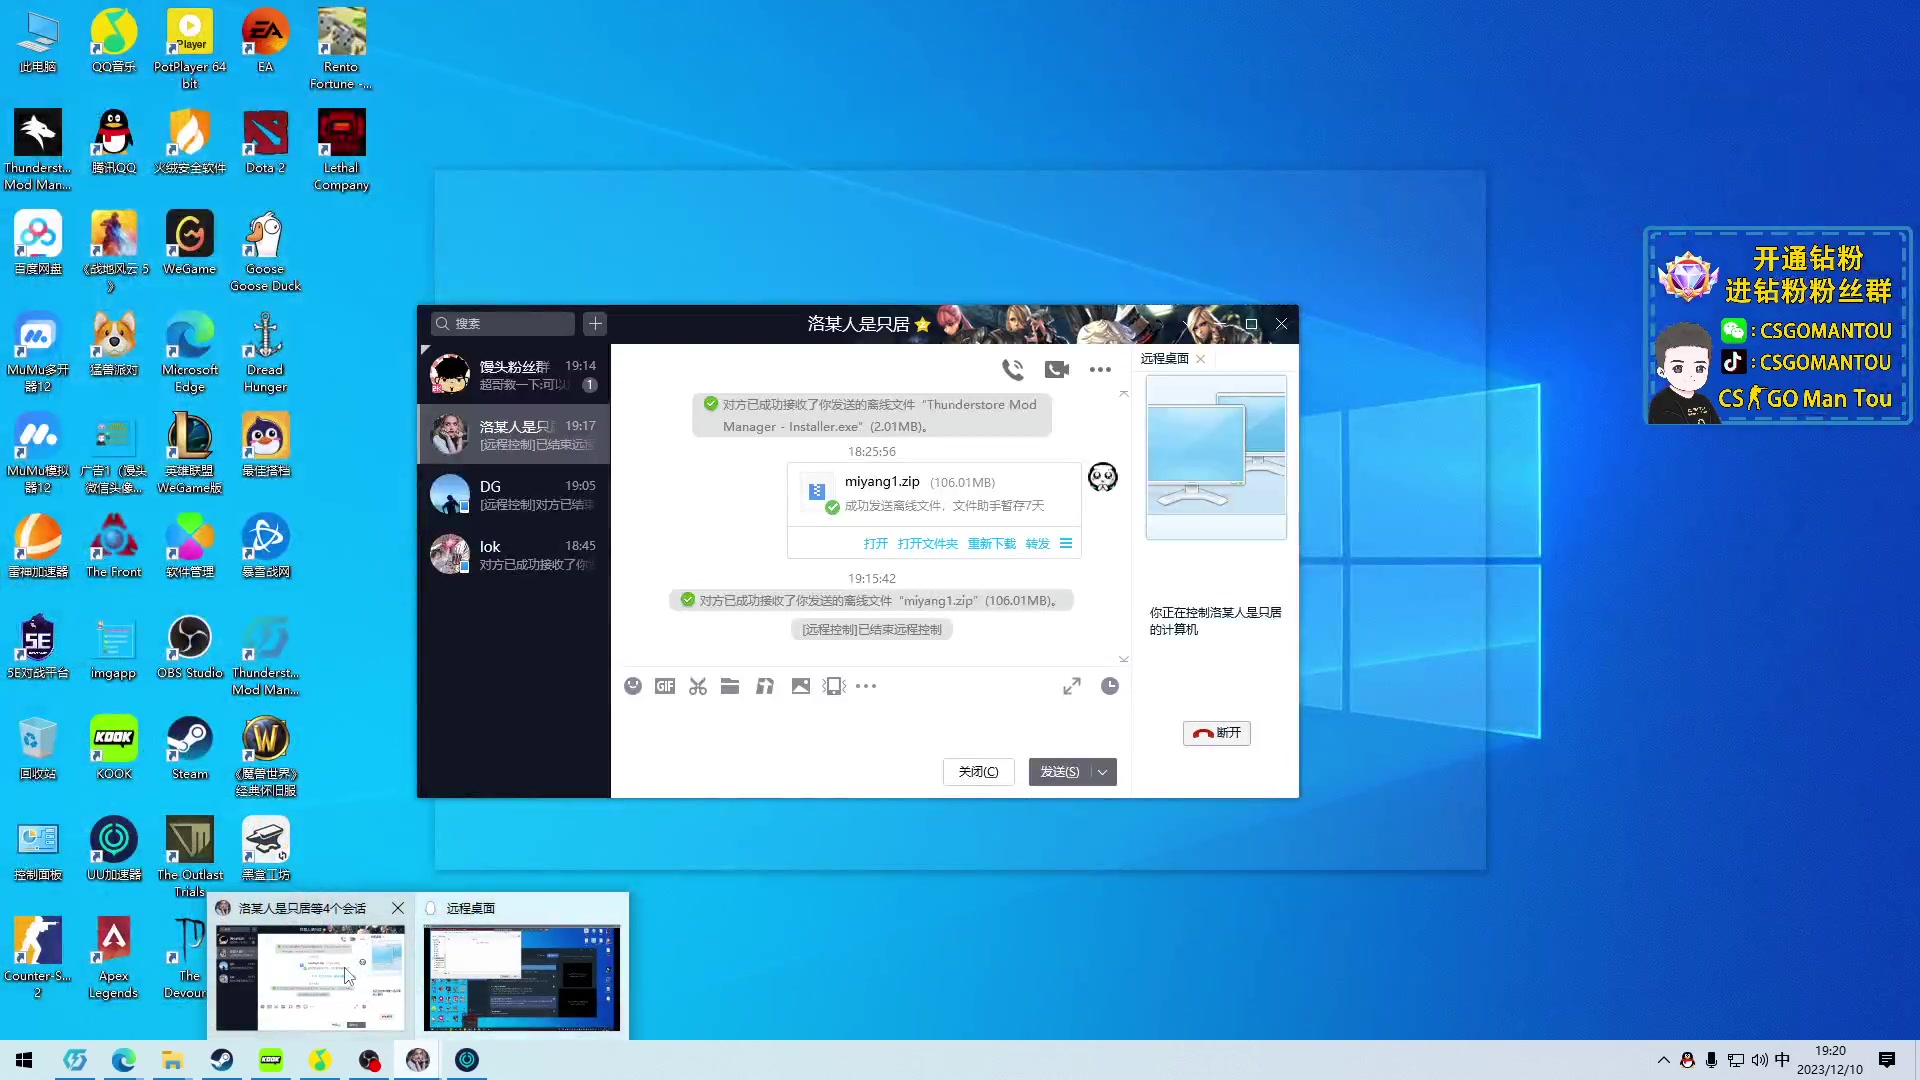This screenshot has width=1920, height=1080.
Task: Open message history clock icon
Action: tap(1110, 686)
